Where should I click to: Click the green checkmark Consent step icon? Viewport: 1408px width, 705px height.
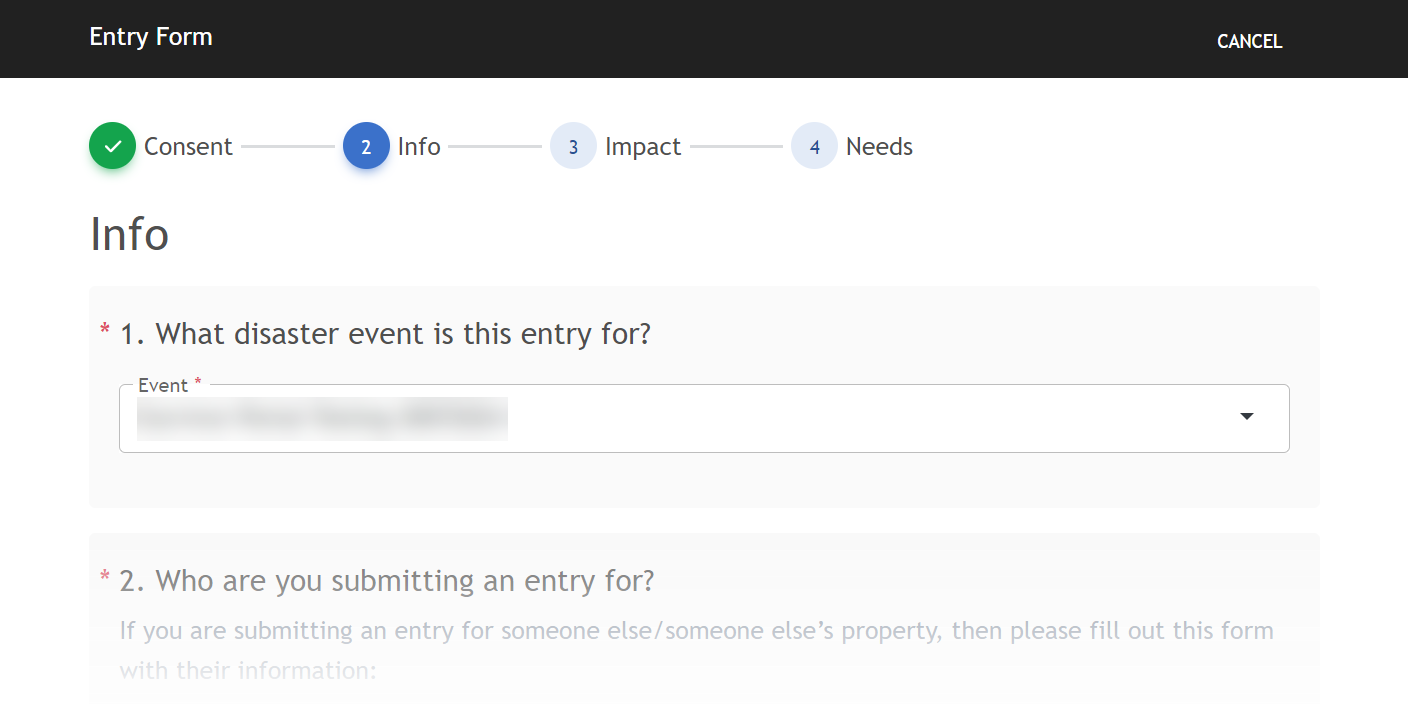(112, 146)
